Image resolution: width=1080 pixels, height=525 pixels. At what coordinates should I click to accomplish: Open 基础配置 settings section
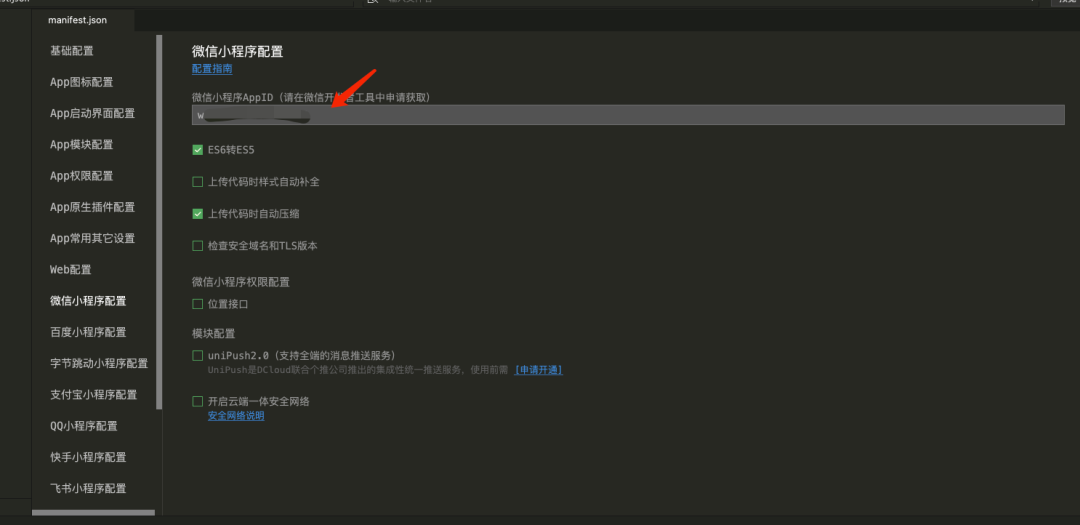(72, 51)
